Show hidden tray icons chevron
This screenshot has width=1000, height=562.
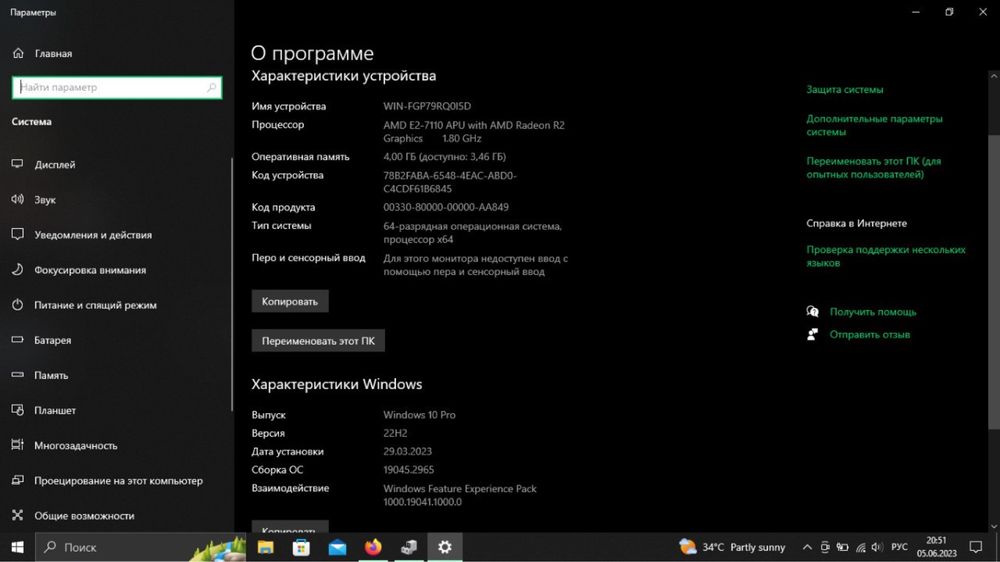coord(807,547)
